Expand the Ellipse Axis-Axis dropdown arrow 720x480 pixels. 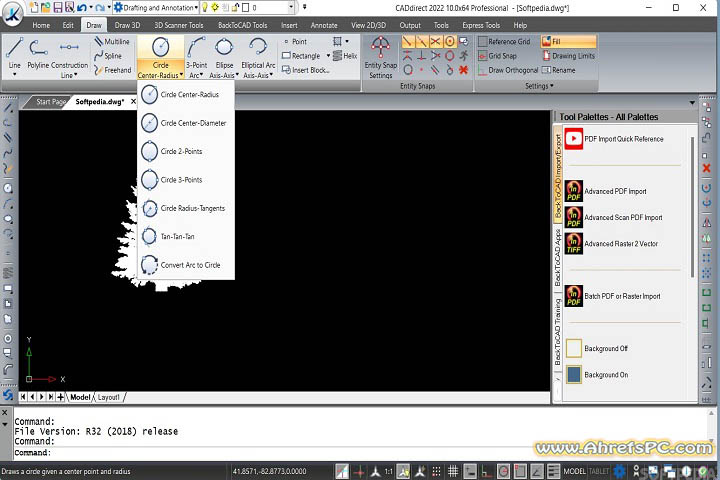pos(237,75)
